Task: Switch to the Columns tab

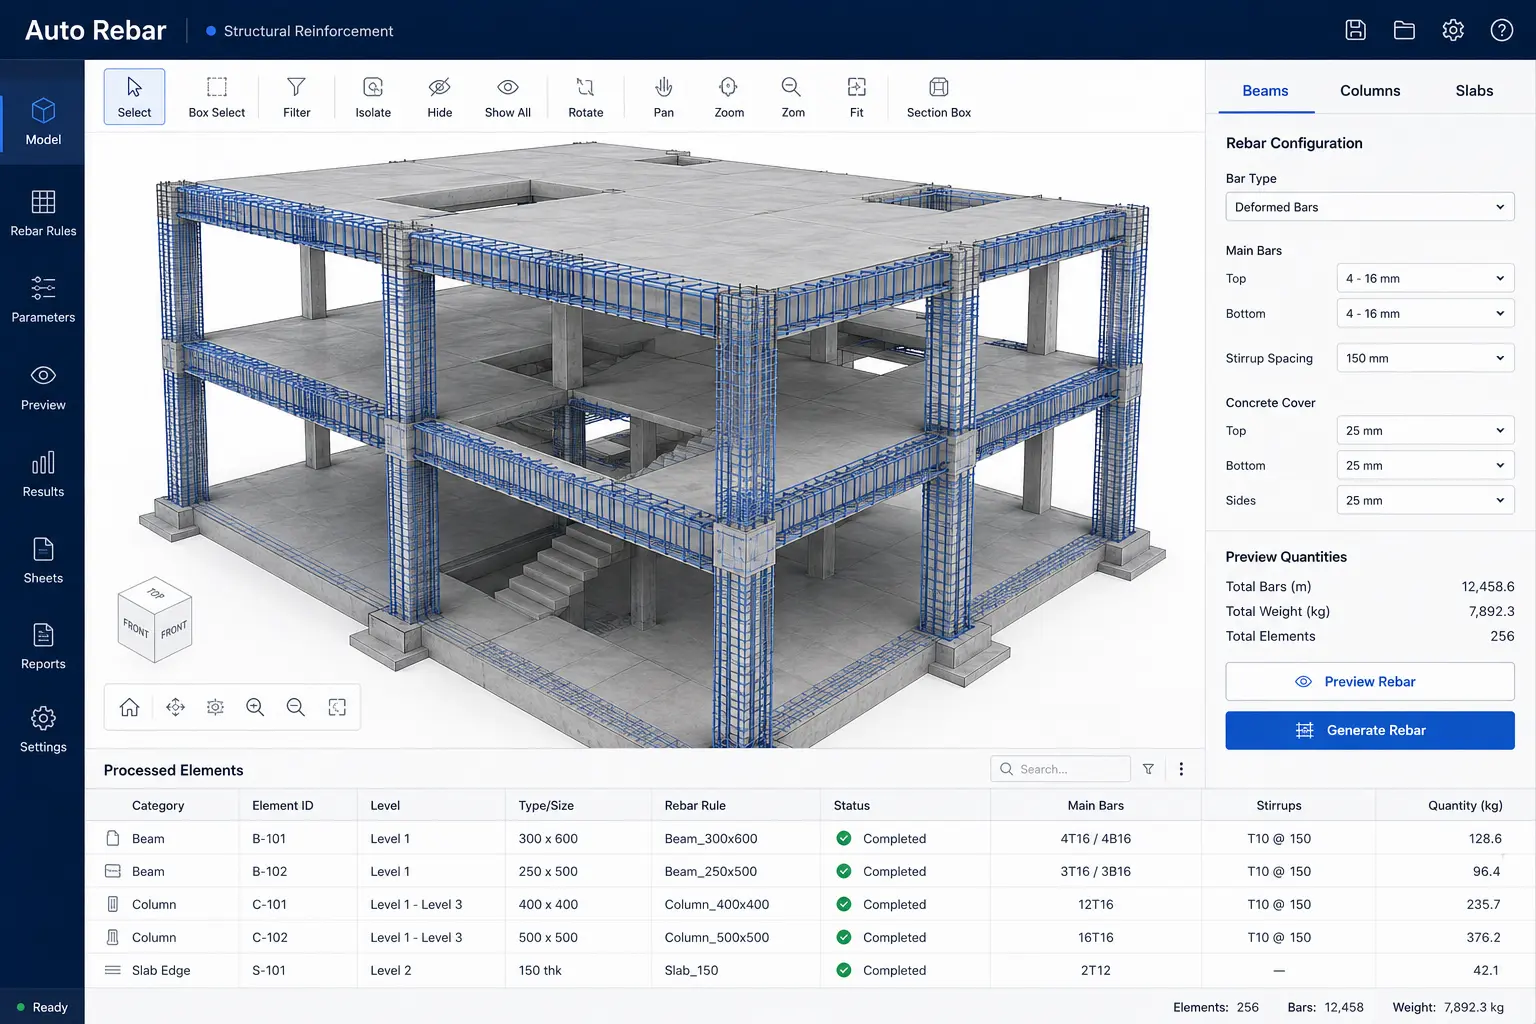Action: (x=1370, y=91)
